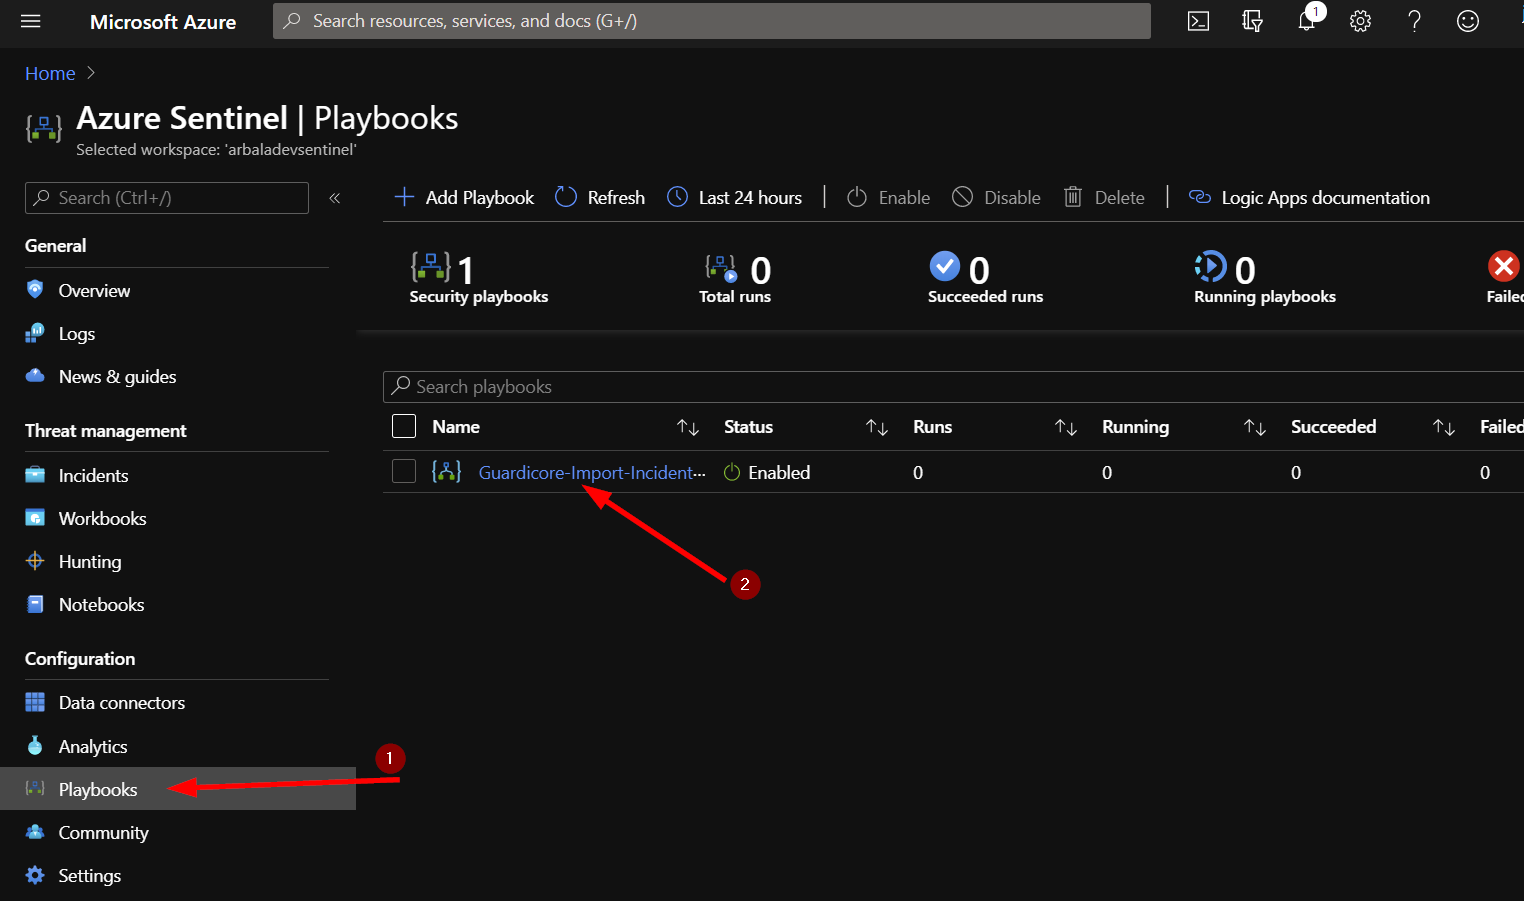
Task: Collapse the sidebar with double chevron
Action: pyautogui.click(x=335, y=198)
